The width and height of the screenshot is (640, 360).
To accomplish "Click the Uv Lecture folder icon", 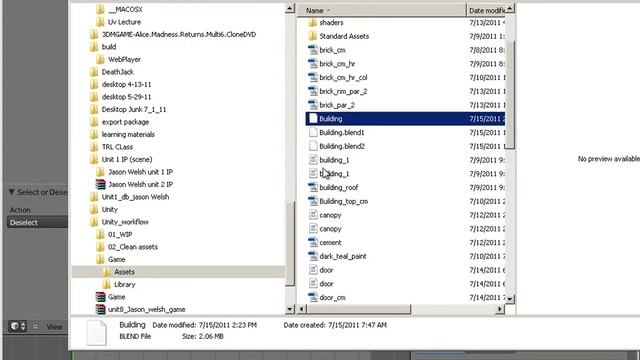I will pyautogui.click(x=100, y=22).
